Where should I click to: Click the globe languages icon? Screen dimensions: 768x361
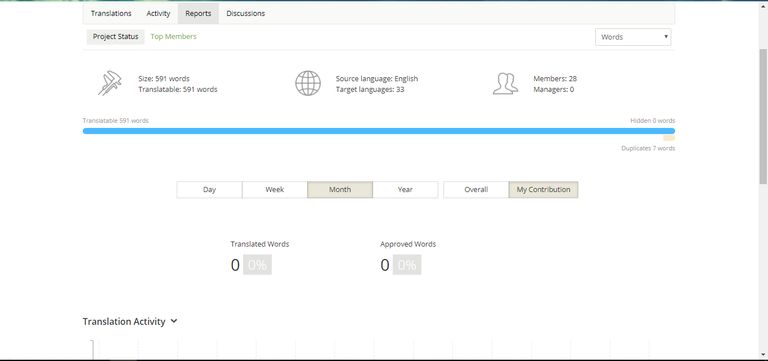[308, 83]
